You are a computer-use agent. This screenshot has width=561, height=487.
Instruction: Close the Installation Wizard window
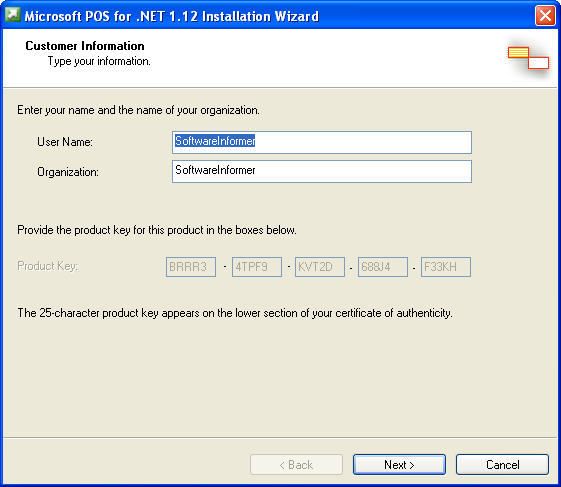click(545, 16)
